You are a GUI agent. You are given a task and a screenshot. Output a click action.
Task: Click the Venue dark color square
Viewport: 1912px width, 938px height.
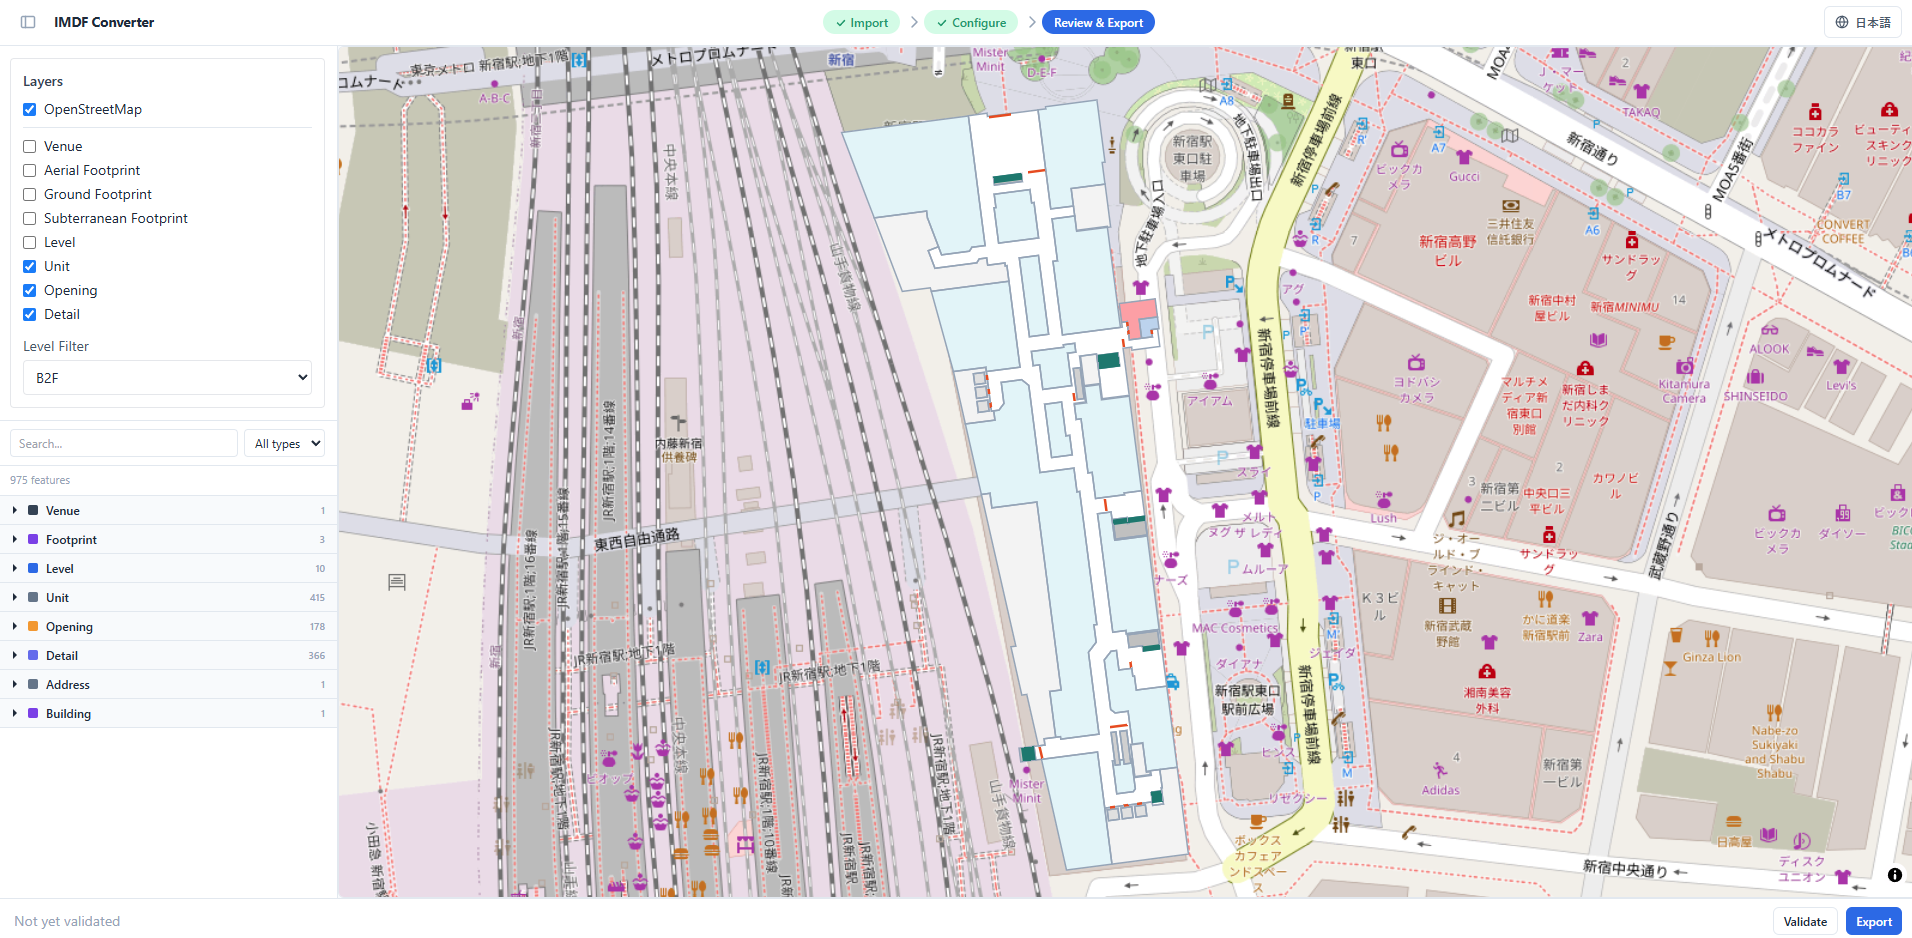(33, 510)
